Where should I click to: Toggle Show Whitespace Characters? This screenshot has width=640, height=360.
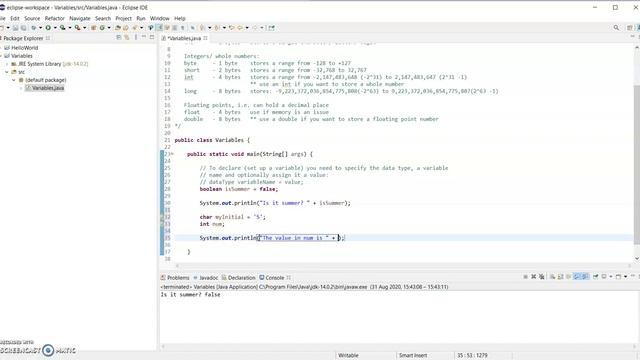click(182, 28)
